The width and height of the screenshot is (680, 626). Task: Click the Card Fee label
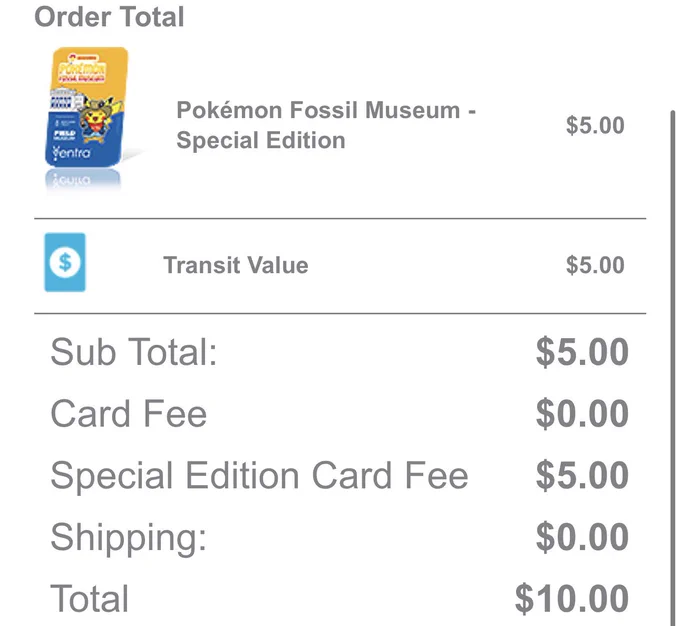(x=128, y=413)
